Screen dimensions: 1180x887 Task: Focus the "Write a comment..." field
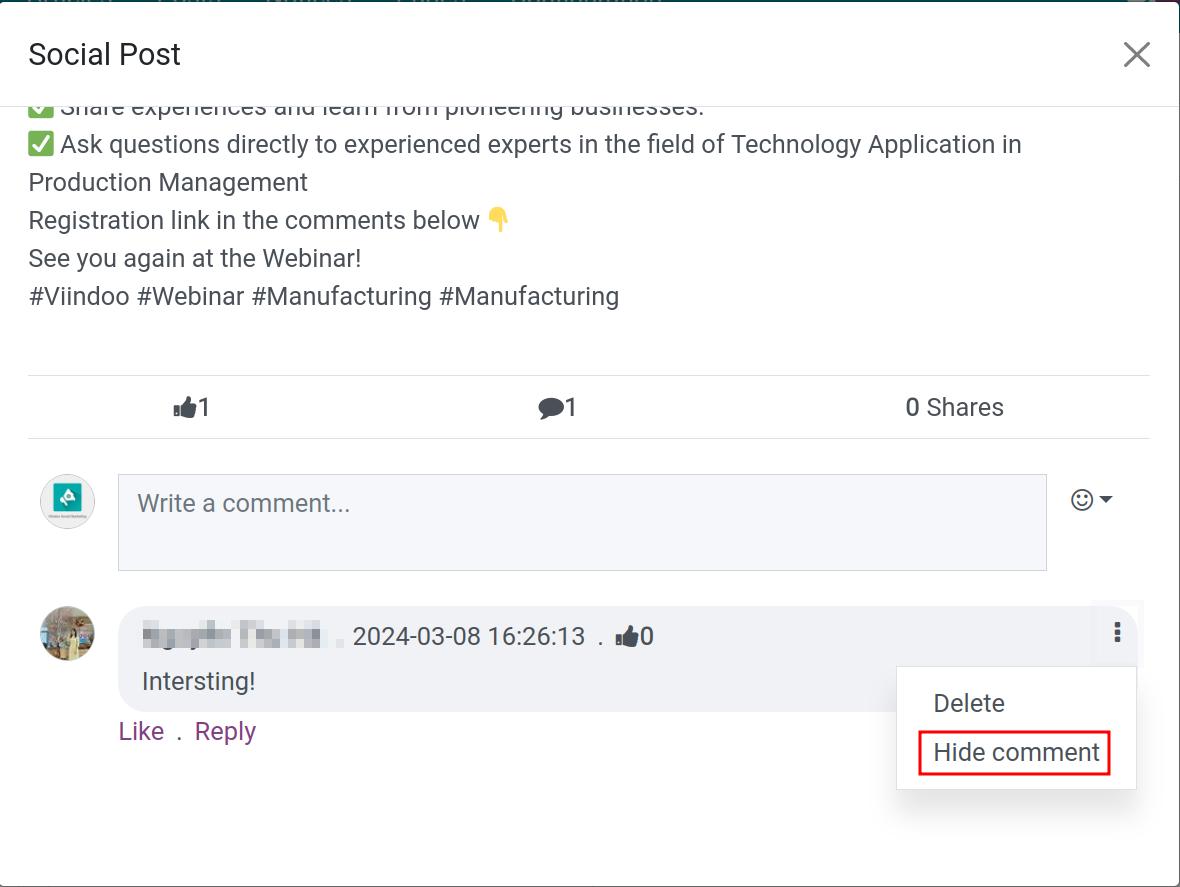tap(582, 522)
